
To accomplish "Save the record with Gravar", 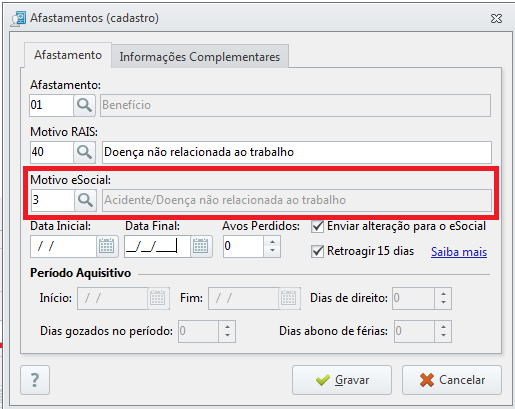I will tap(342, 380).
